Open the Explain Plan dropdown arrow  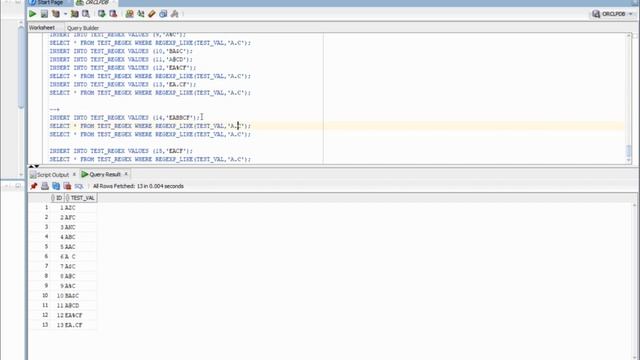tap(65, 14)
